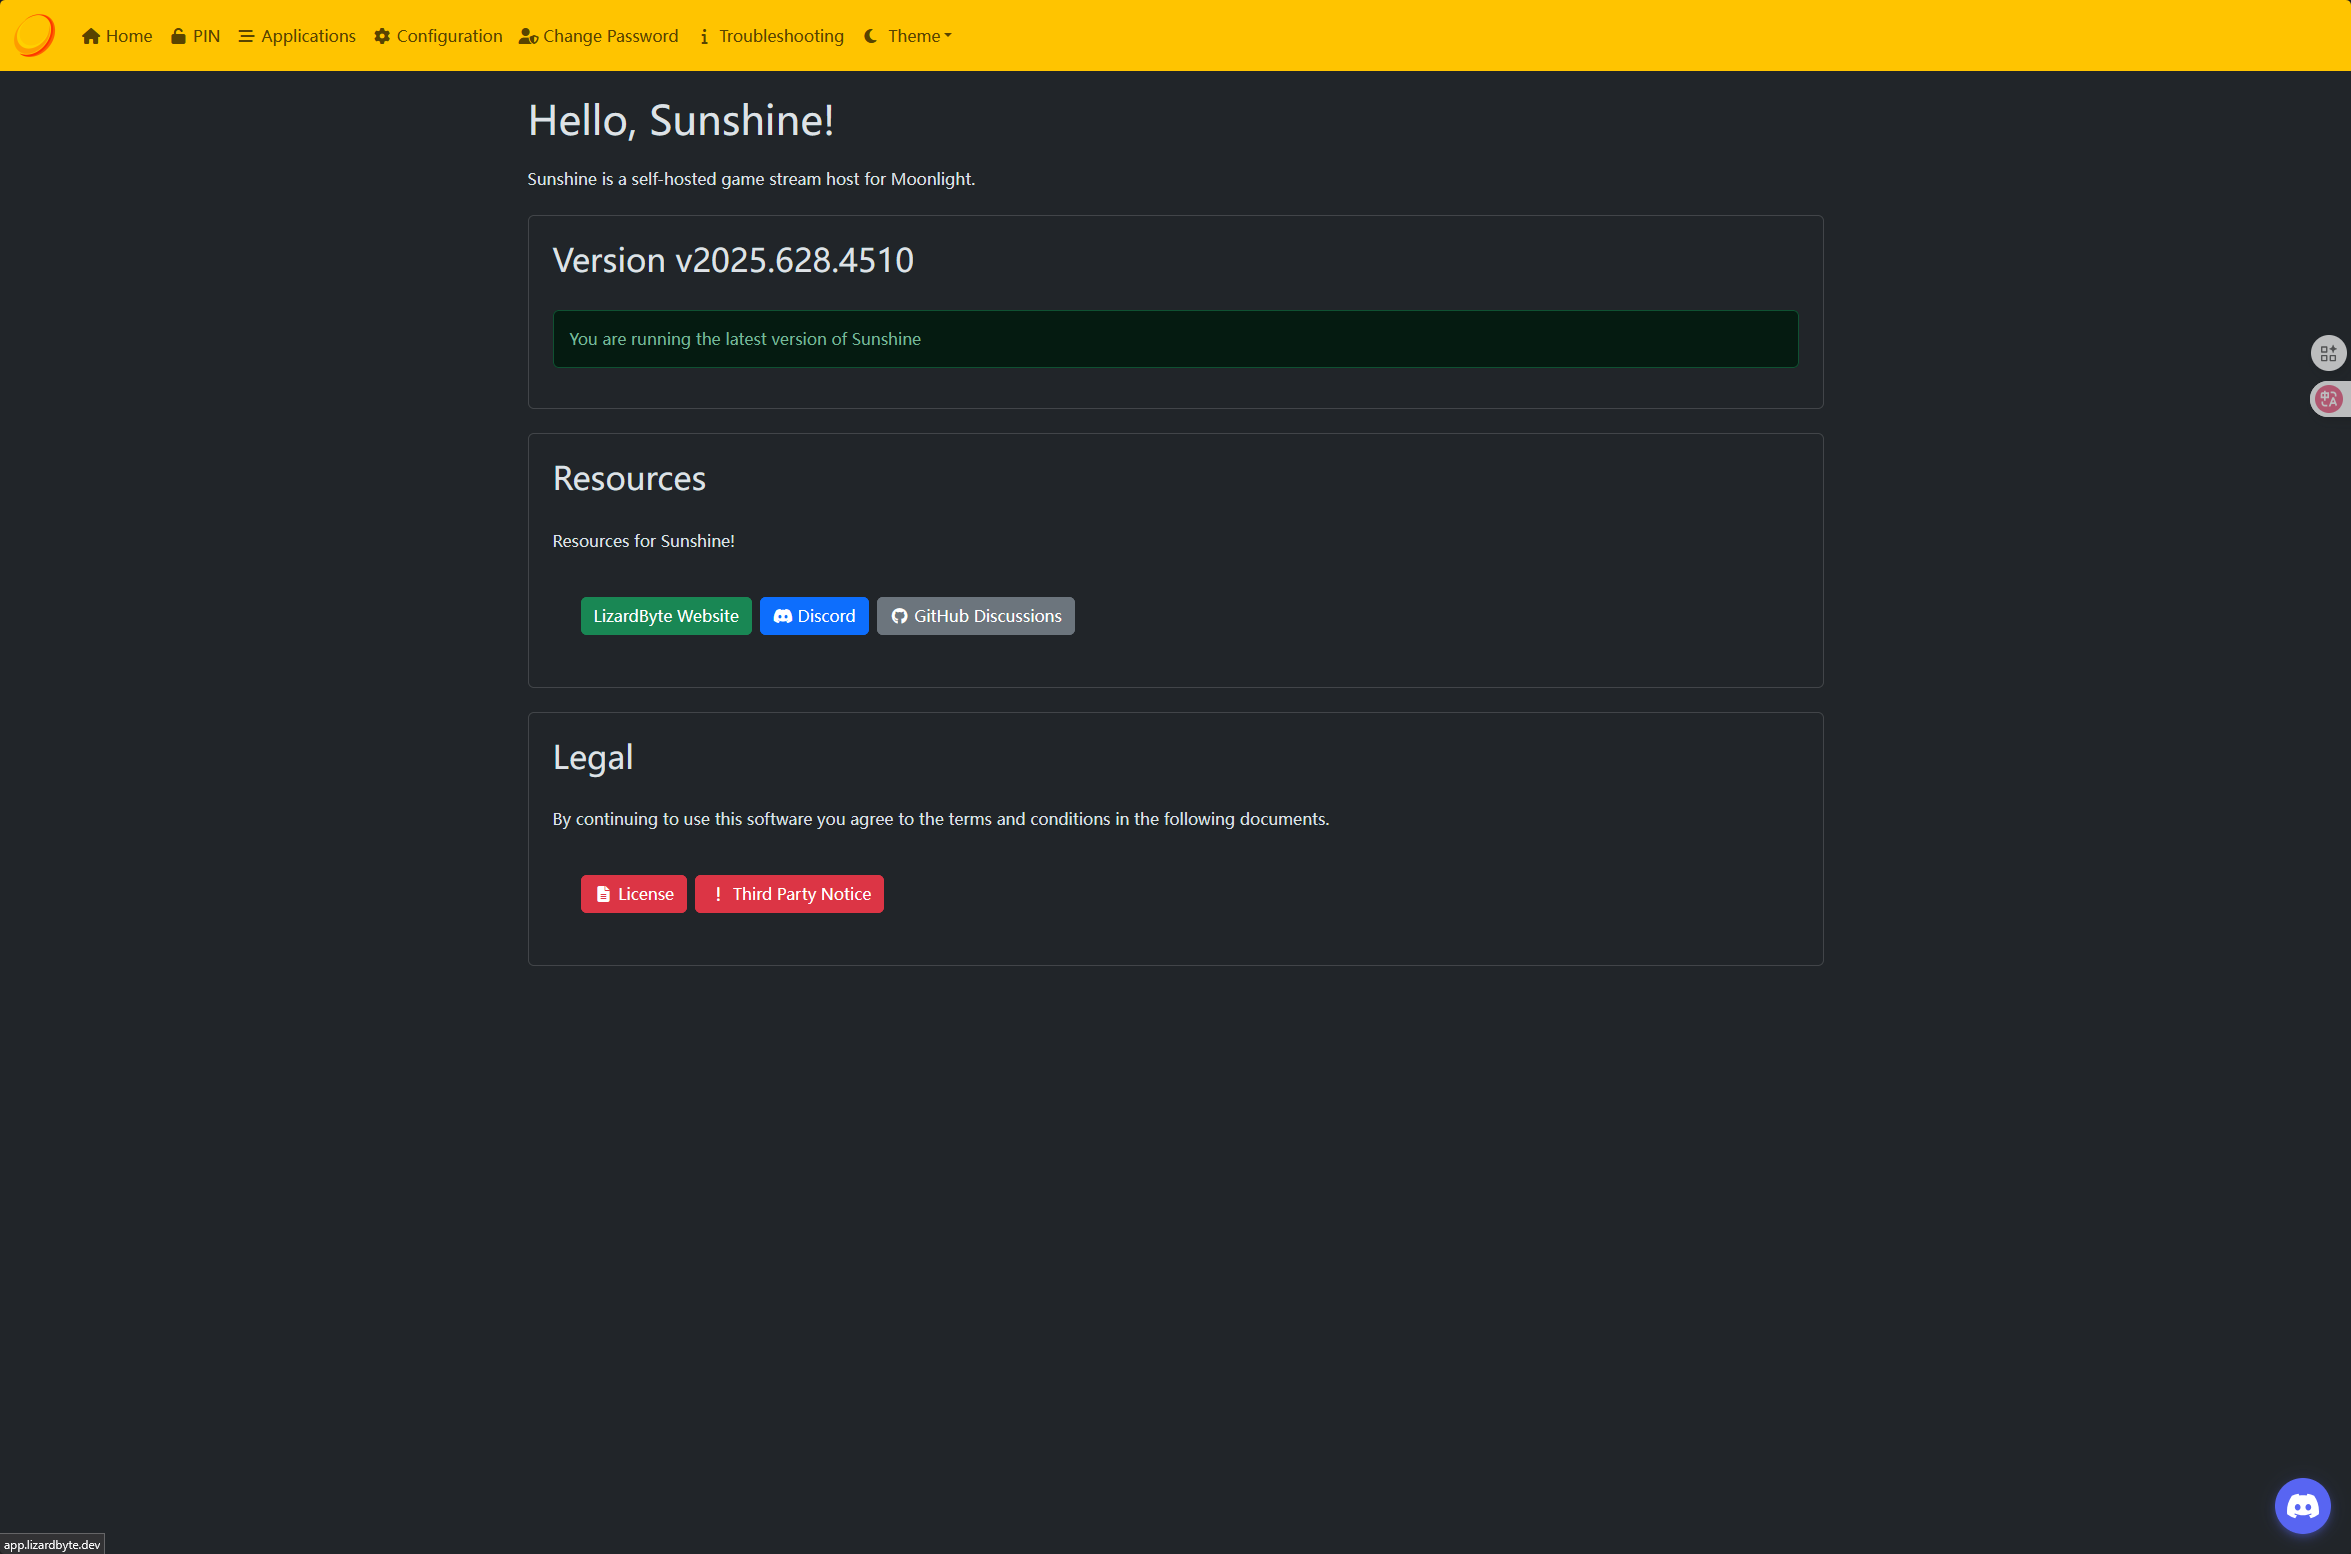
Task: Click the Configuration gear icon
Action: tap(382, 36)
